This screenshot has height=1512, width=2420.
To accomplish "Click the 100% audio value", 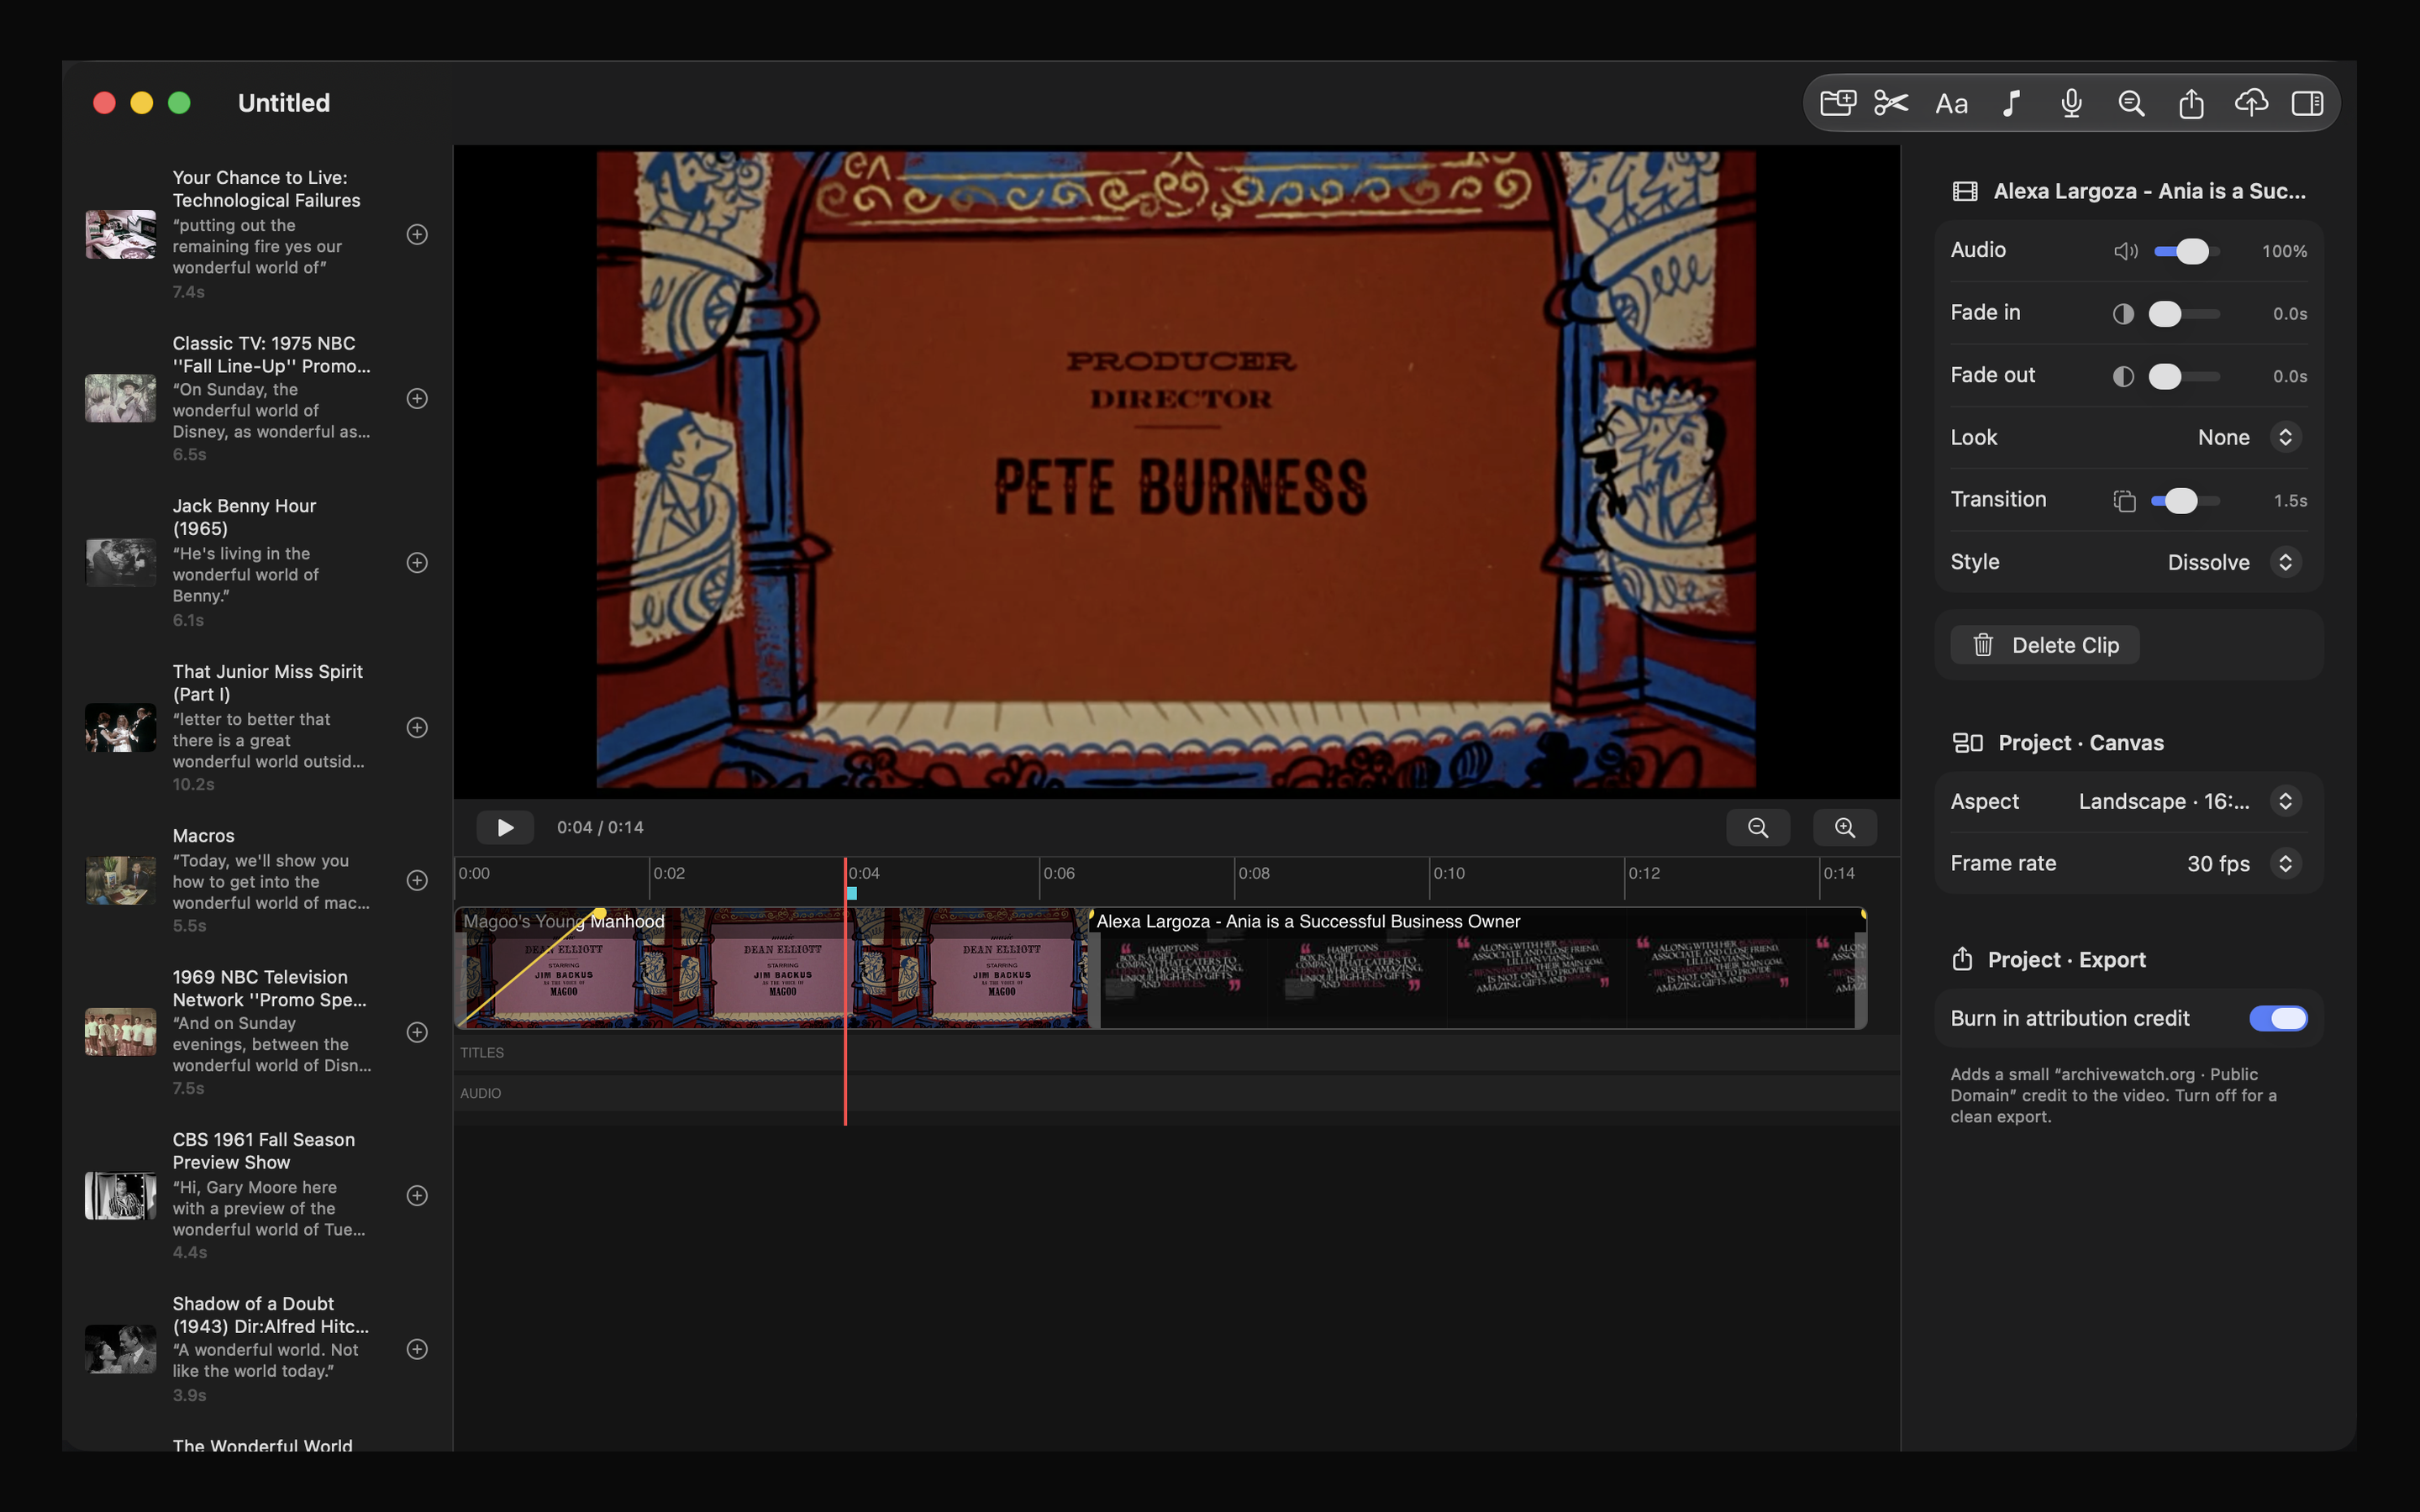I will coord(2284,252).
